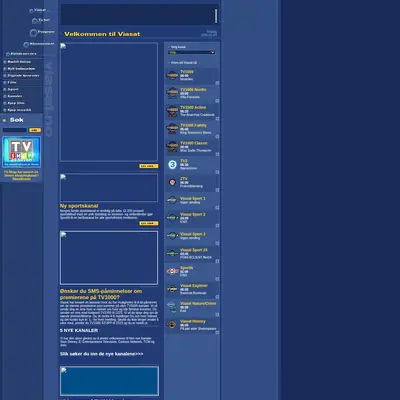Image resolution: width=400 pixels, height=400 pixels.
Task: Open the Kundeservice navigation item
Action: click(23, 54)
